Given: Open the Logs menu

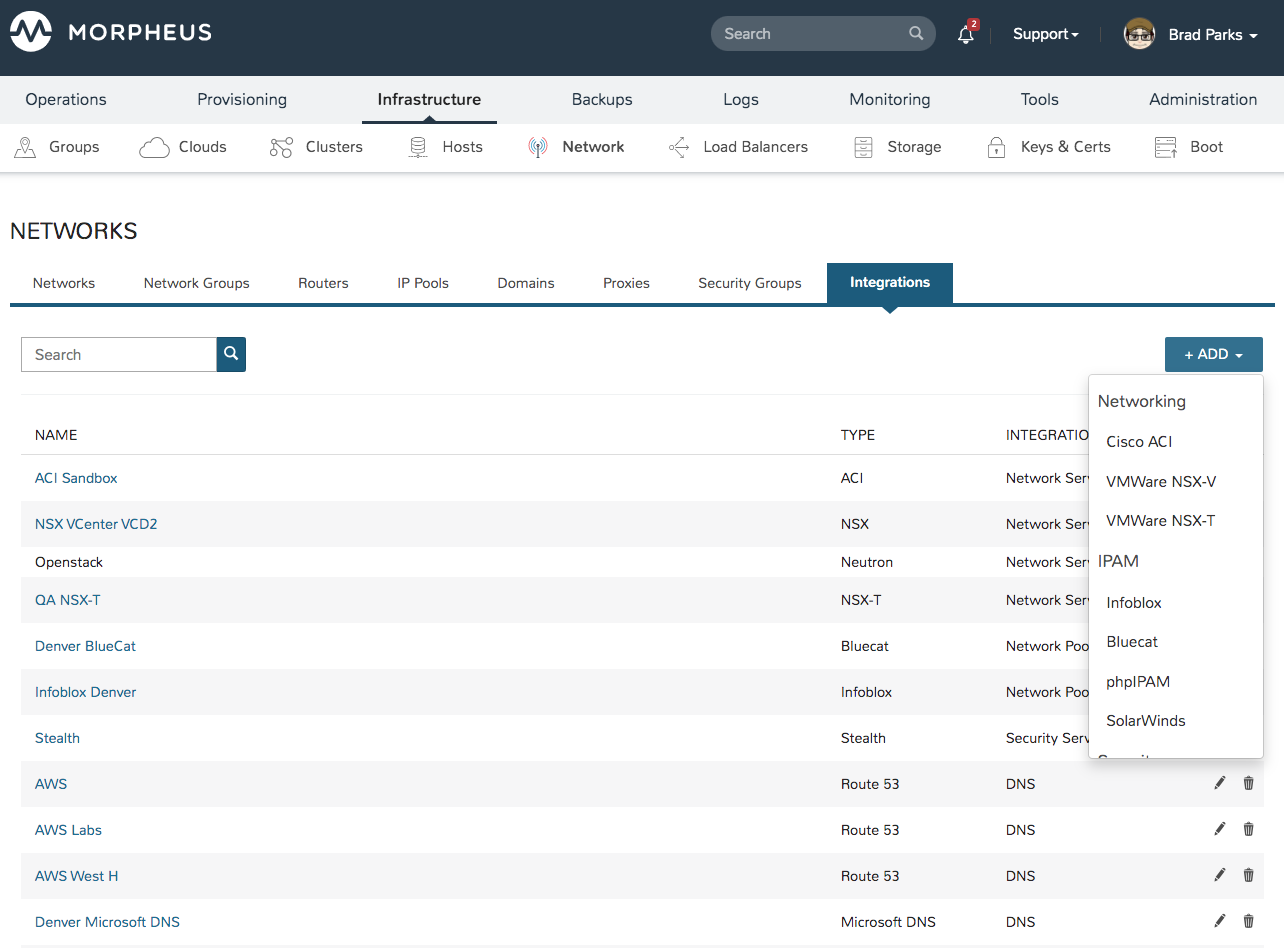Looking at the screenshot, I should coord(741,99).
